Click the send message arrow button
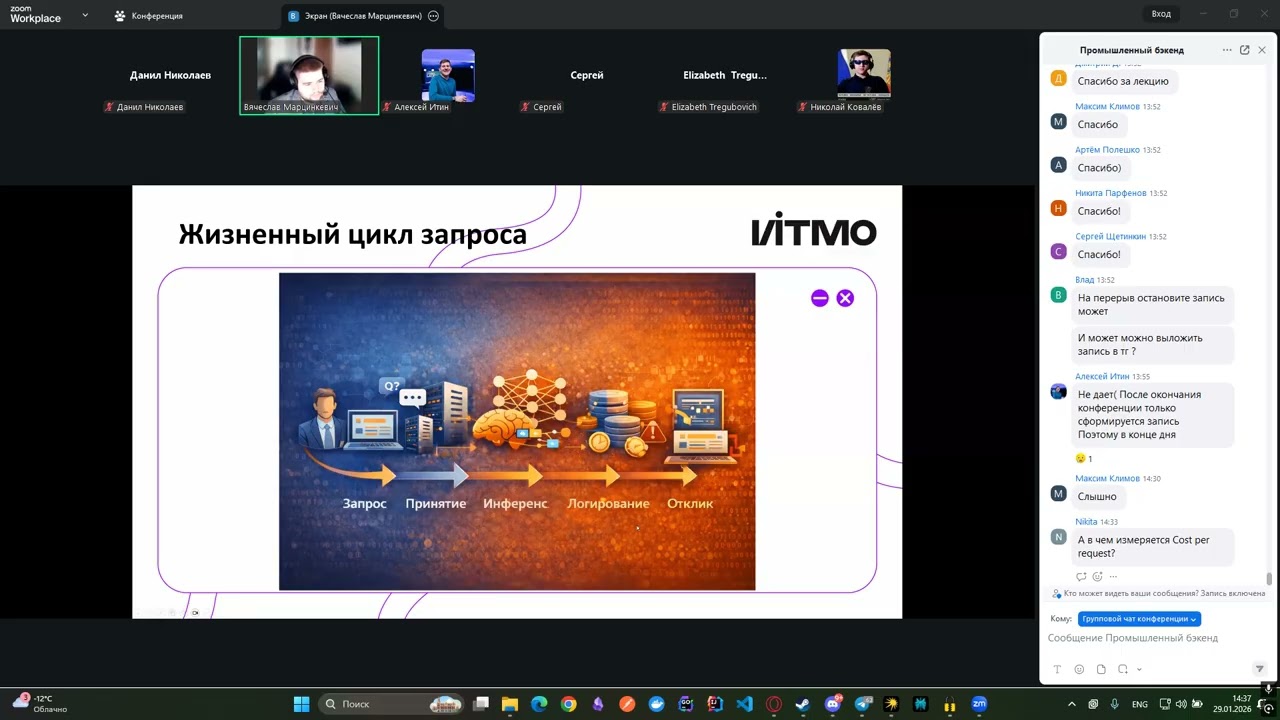1280x720 pixels. click(x=1260, y=669)
